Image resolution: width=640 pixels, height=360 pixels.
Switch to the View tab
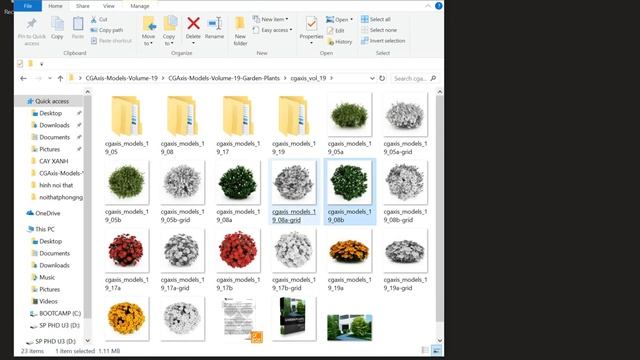tap(109, 6)
